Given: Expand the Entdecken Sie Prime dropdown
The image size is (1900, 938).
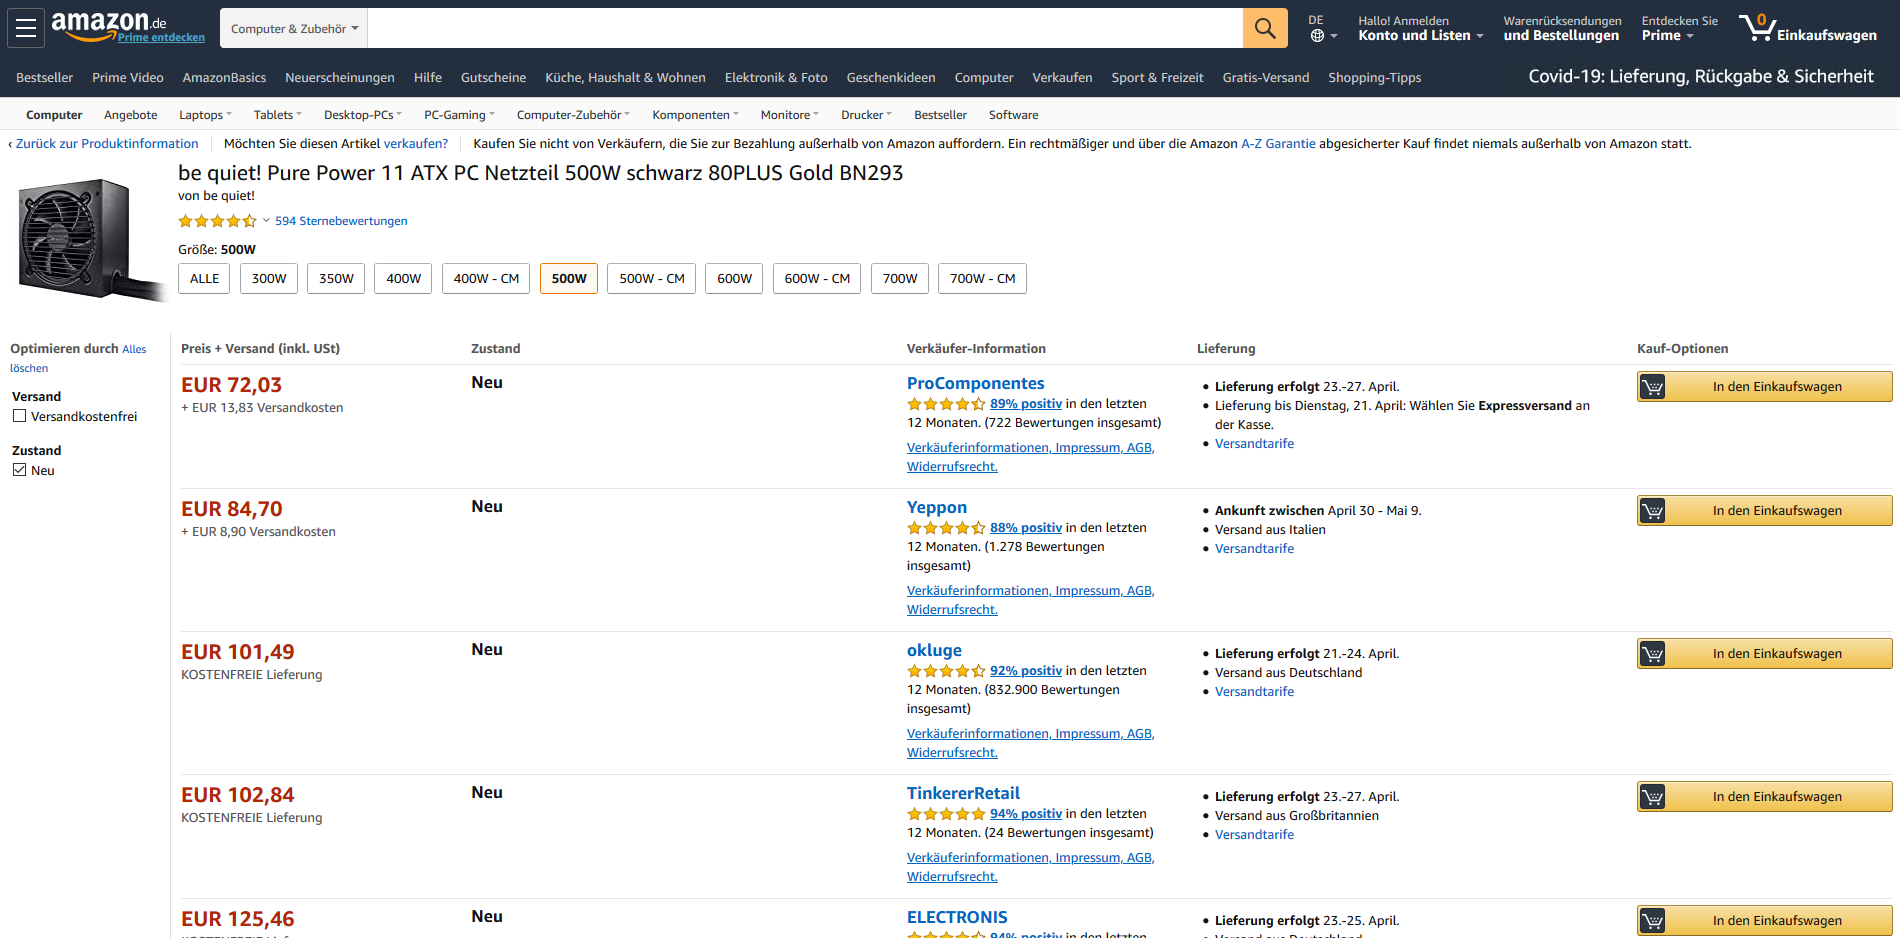Looking at the screenshot, I should pyautogui.click(x=1679, y=28).
